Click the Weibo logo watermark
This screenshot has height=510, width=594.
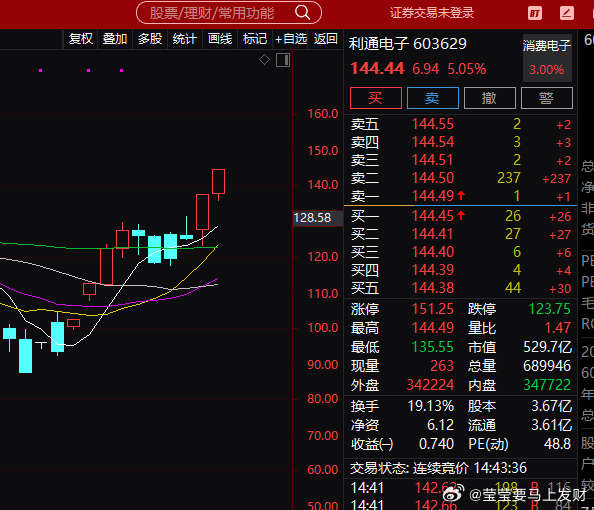click(453, 493)
